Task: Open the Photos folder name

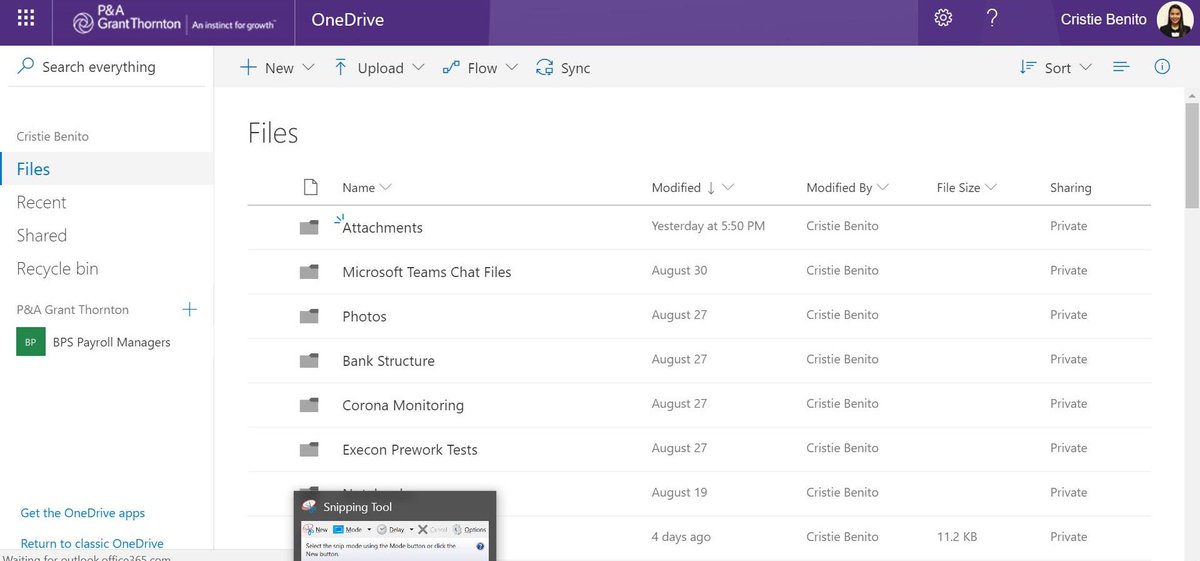Action: click(x=364, y=316)
